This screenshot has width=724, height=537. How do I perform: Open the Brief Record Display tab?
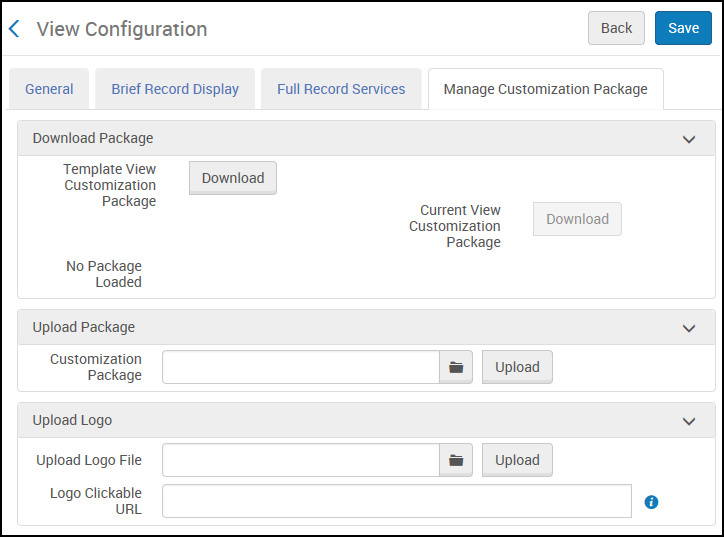[x=175, y=89]
